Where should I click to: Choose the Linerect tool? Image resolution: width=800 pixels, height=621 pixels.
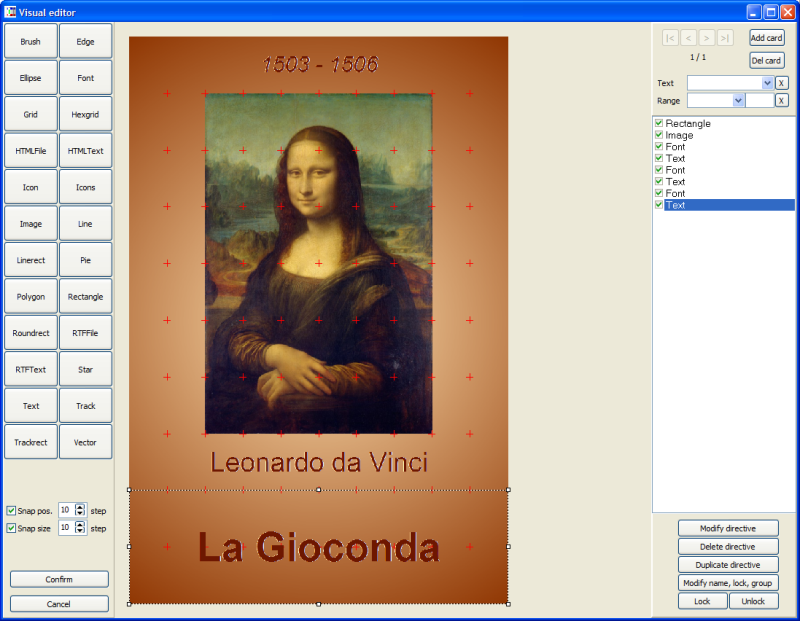click(31, 260)
